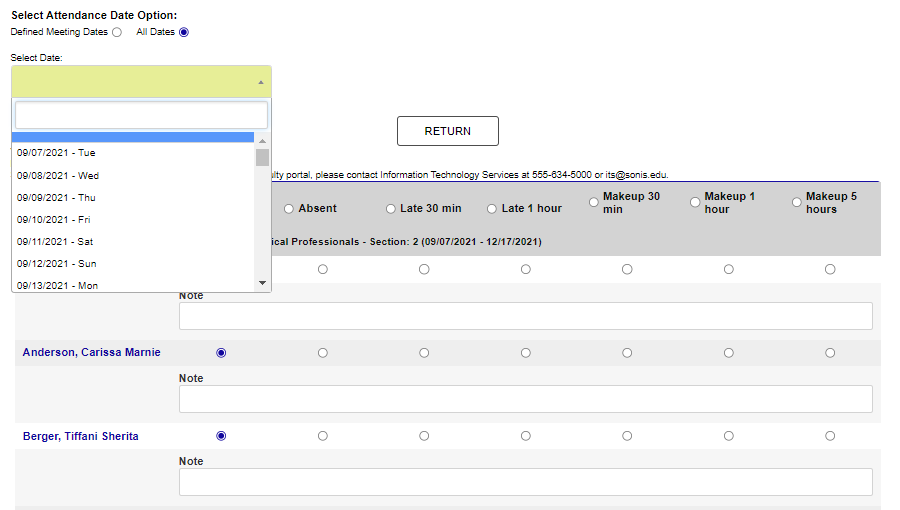Mark Berger, Tiffani Sherita Makeup 5 hours
This screenshot has height=510, width=900.
[830, 436]
